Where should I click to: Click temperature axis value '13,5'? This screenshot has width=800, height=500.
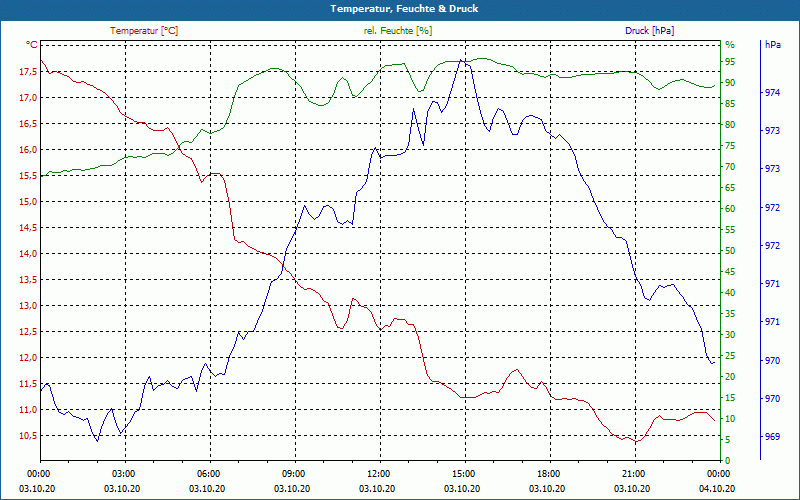tap(28, 280)
